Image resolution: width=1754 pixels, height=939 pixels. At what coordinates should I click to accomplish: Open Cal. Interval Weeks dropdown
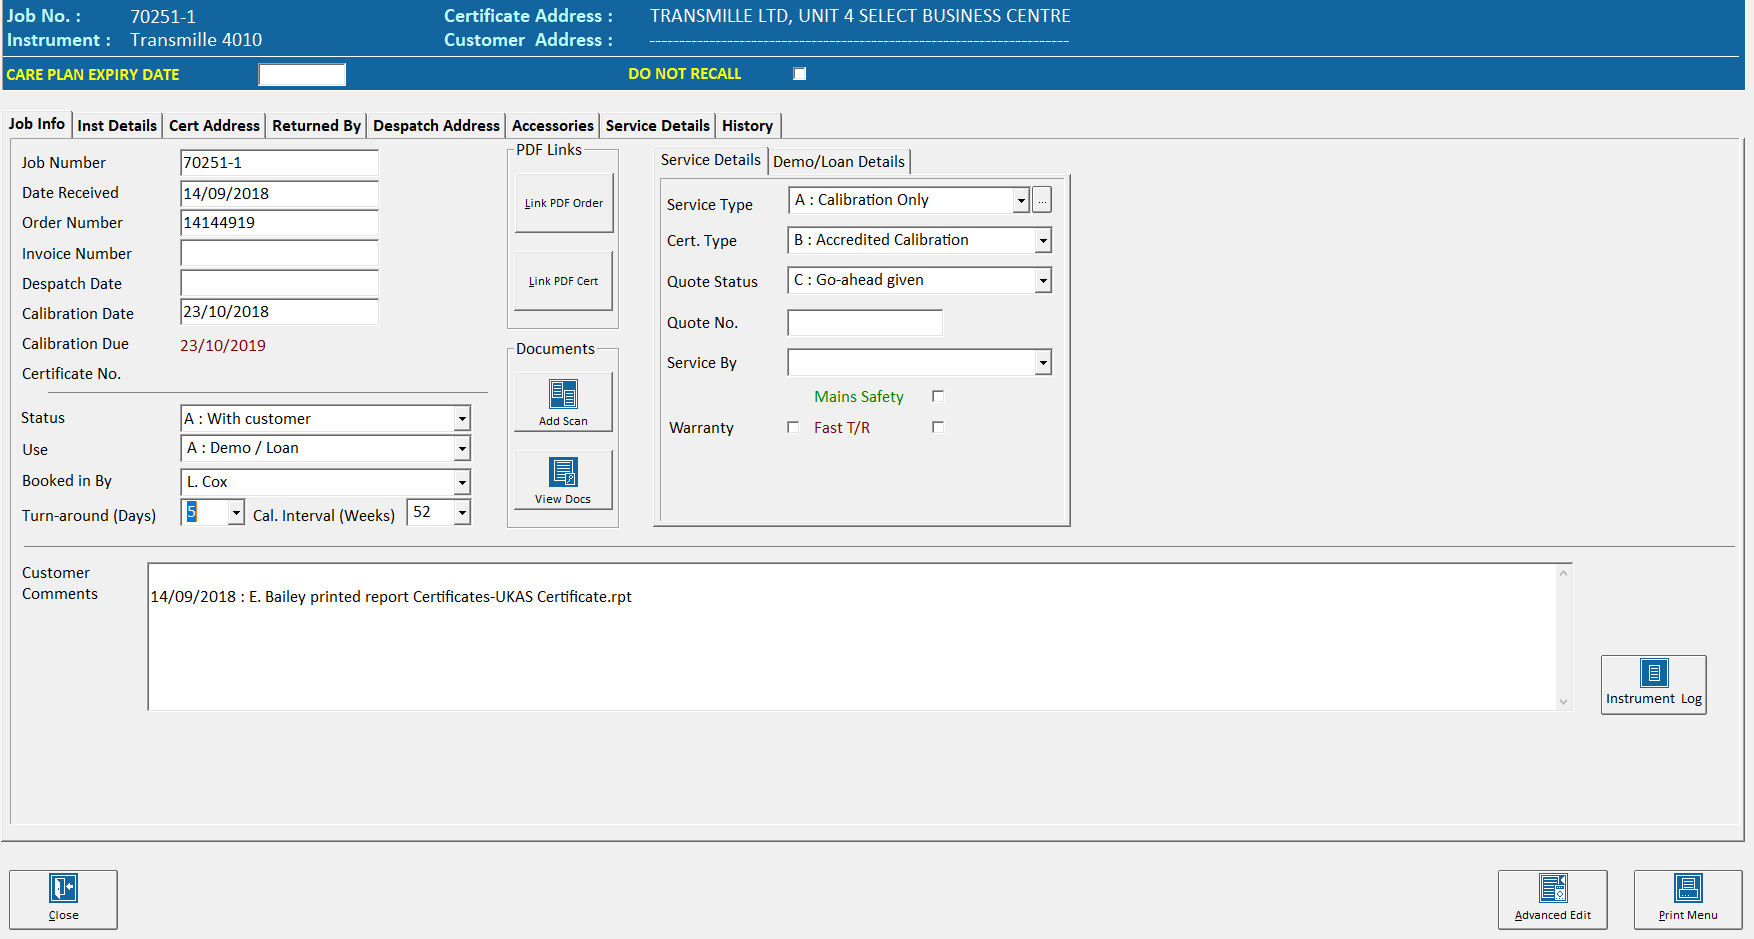462,512
